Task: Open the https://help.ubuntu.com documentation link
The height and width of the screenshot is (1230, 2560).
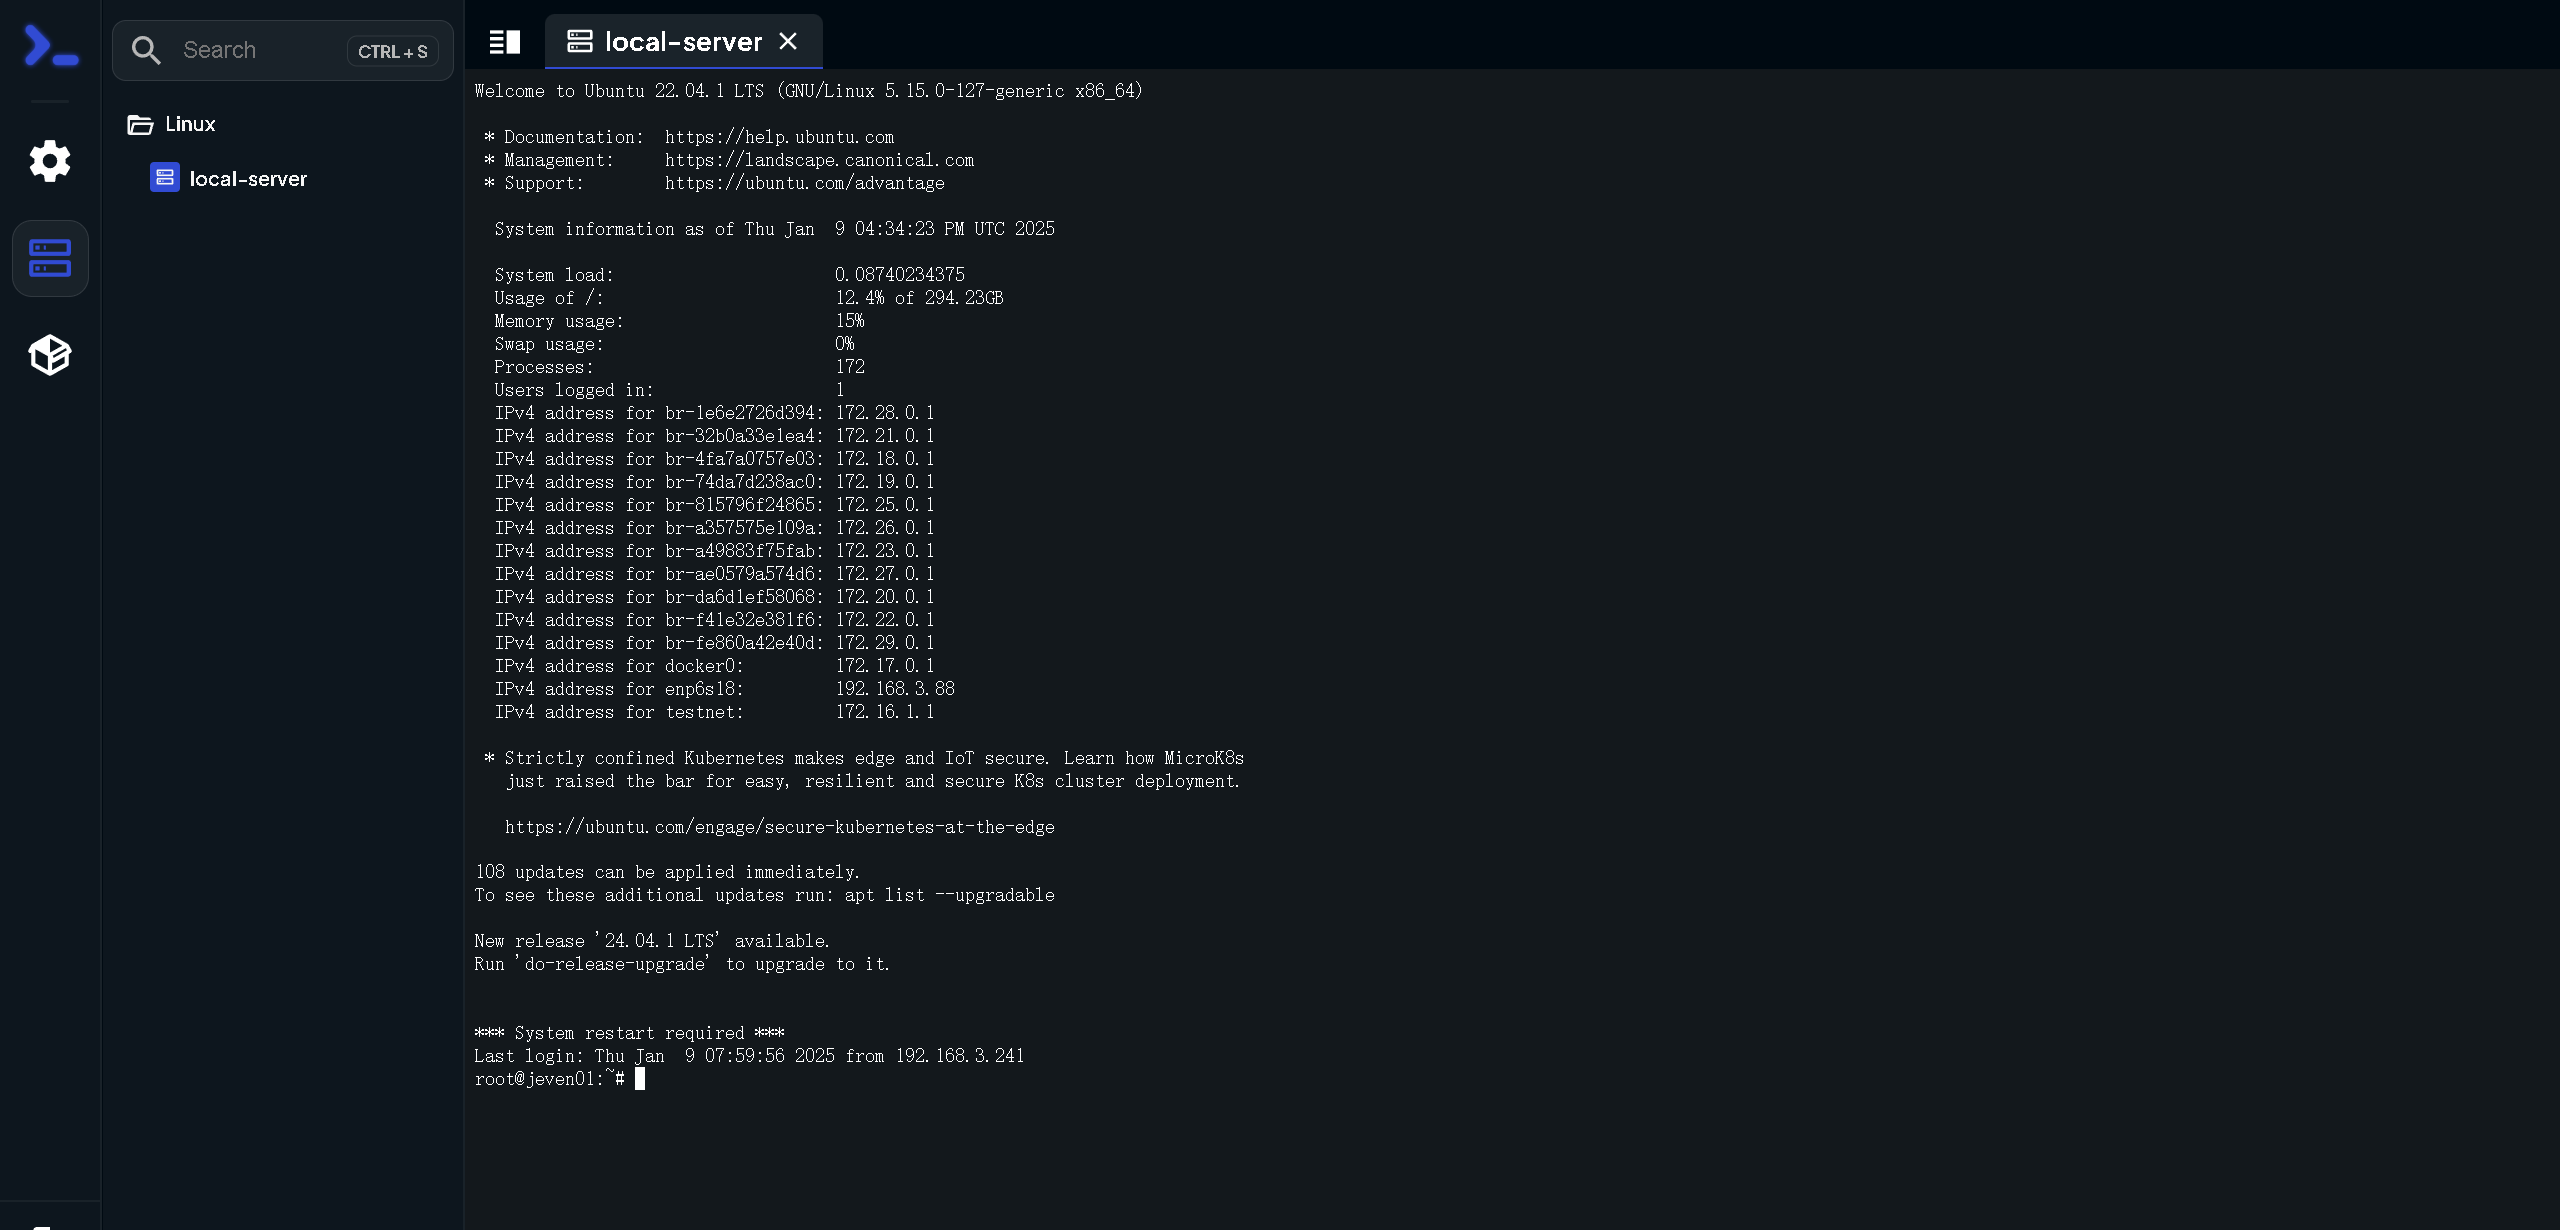Action: pyautogui.click(x=779, y=137)
